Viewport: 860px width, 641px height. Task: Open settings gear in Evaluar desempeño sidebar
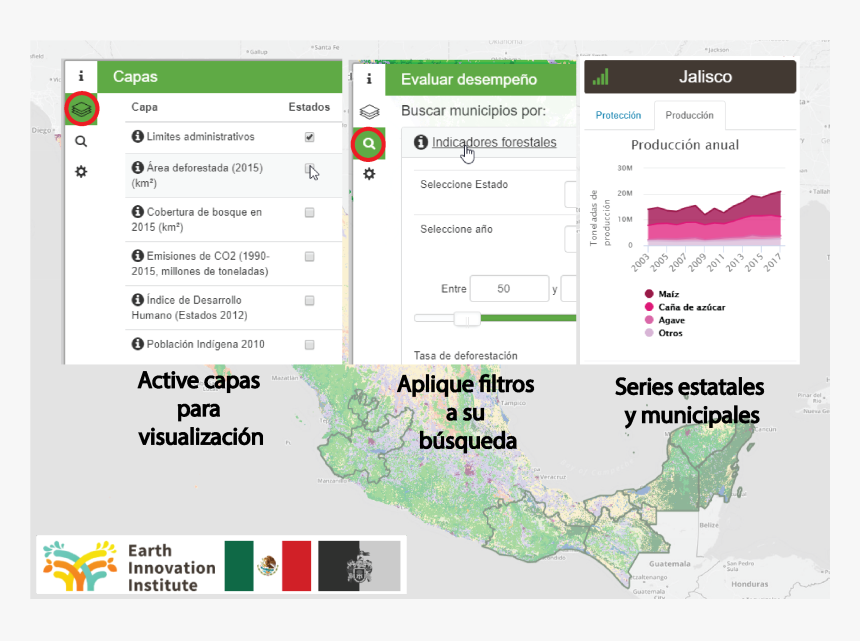pyautogui.click(x=369, y=174)
